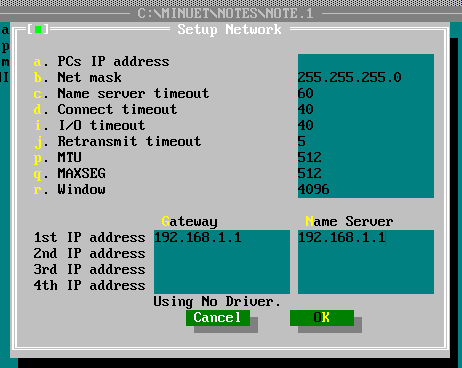Change the Window value 4096
Screen dimensions: 462x368
point(366,190)
